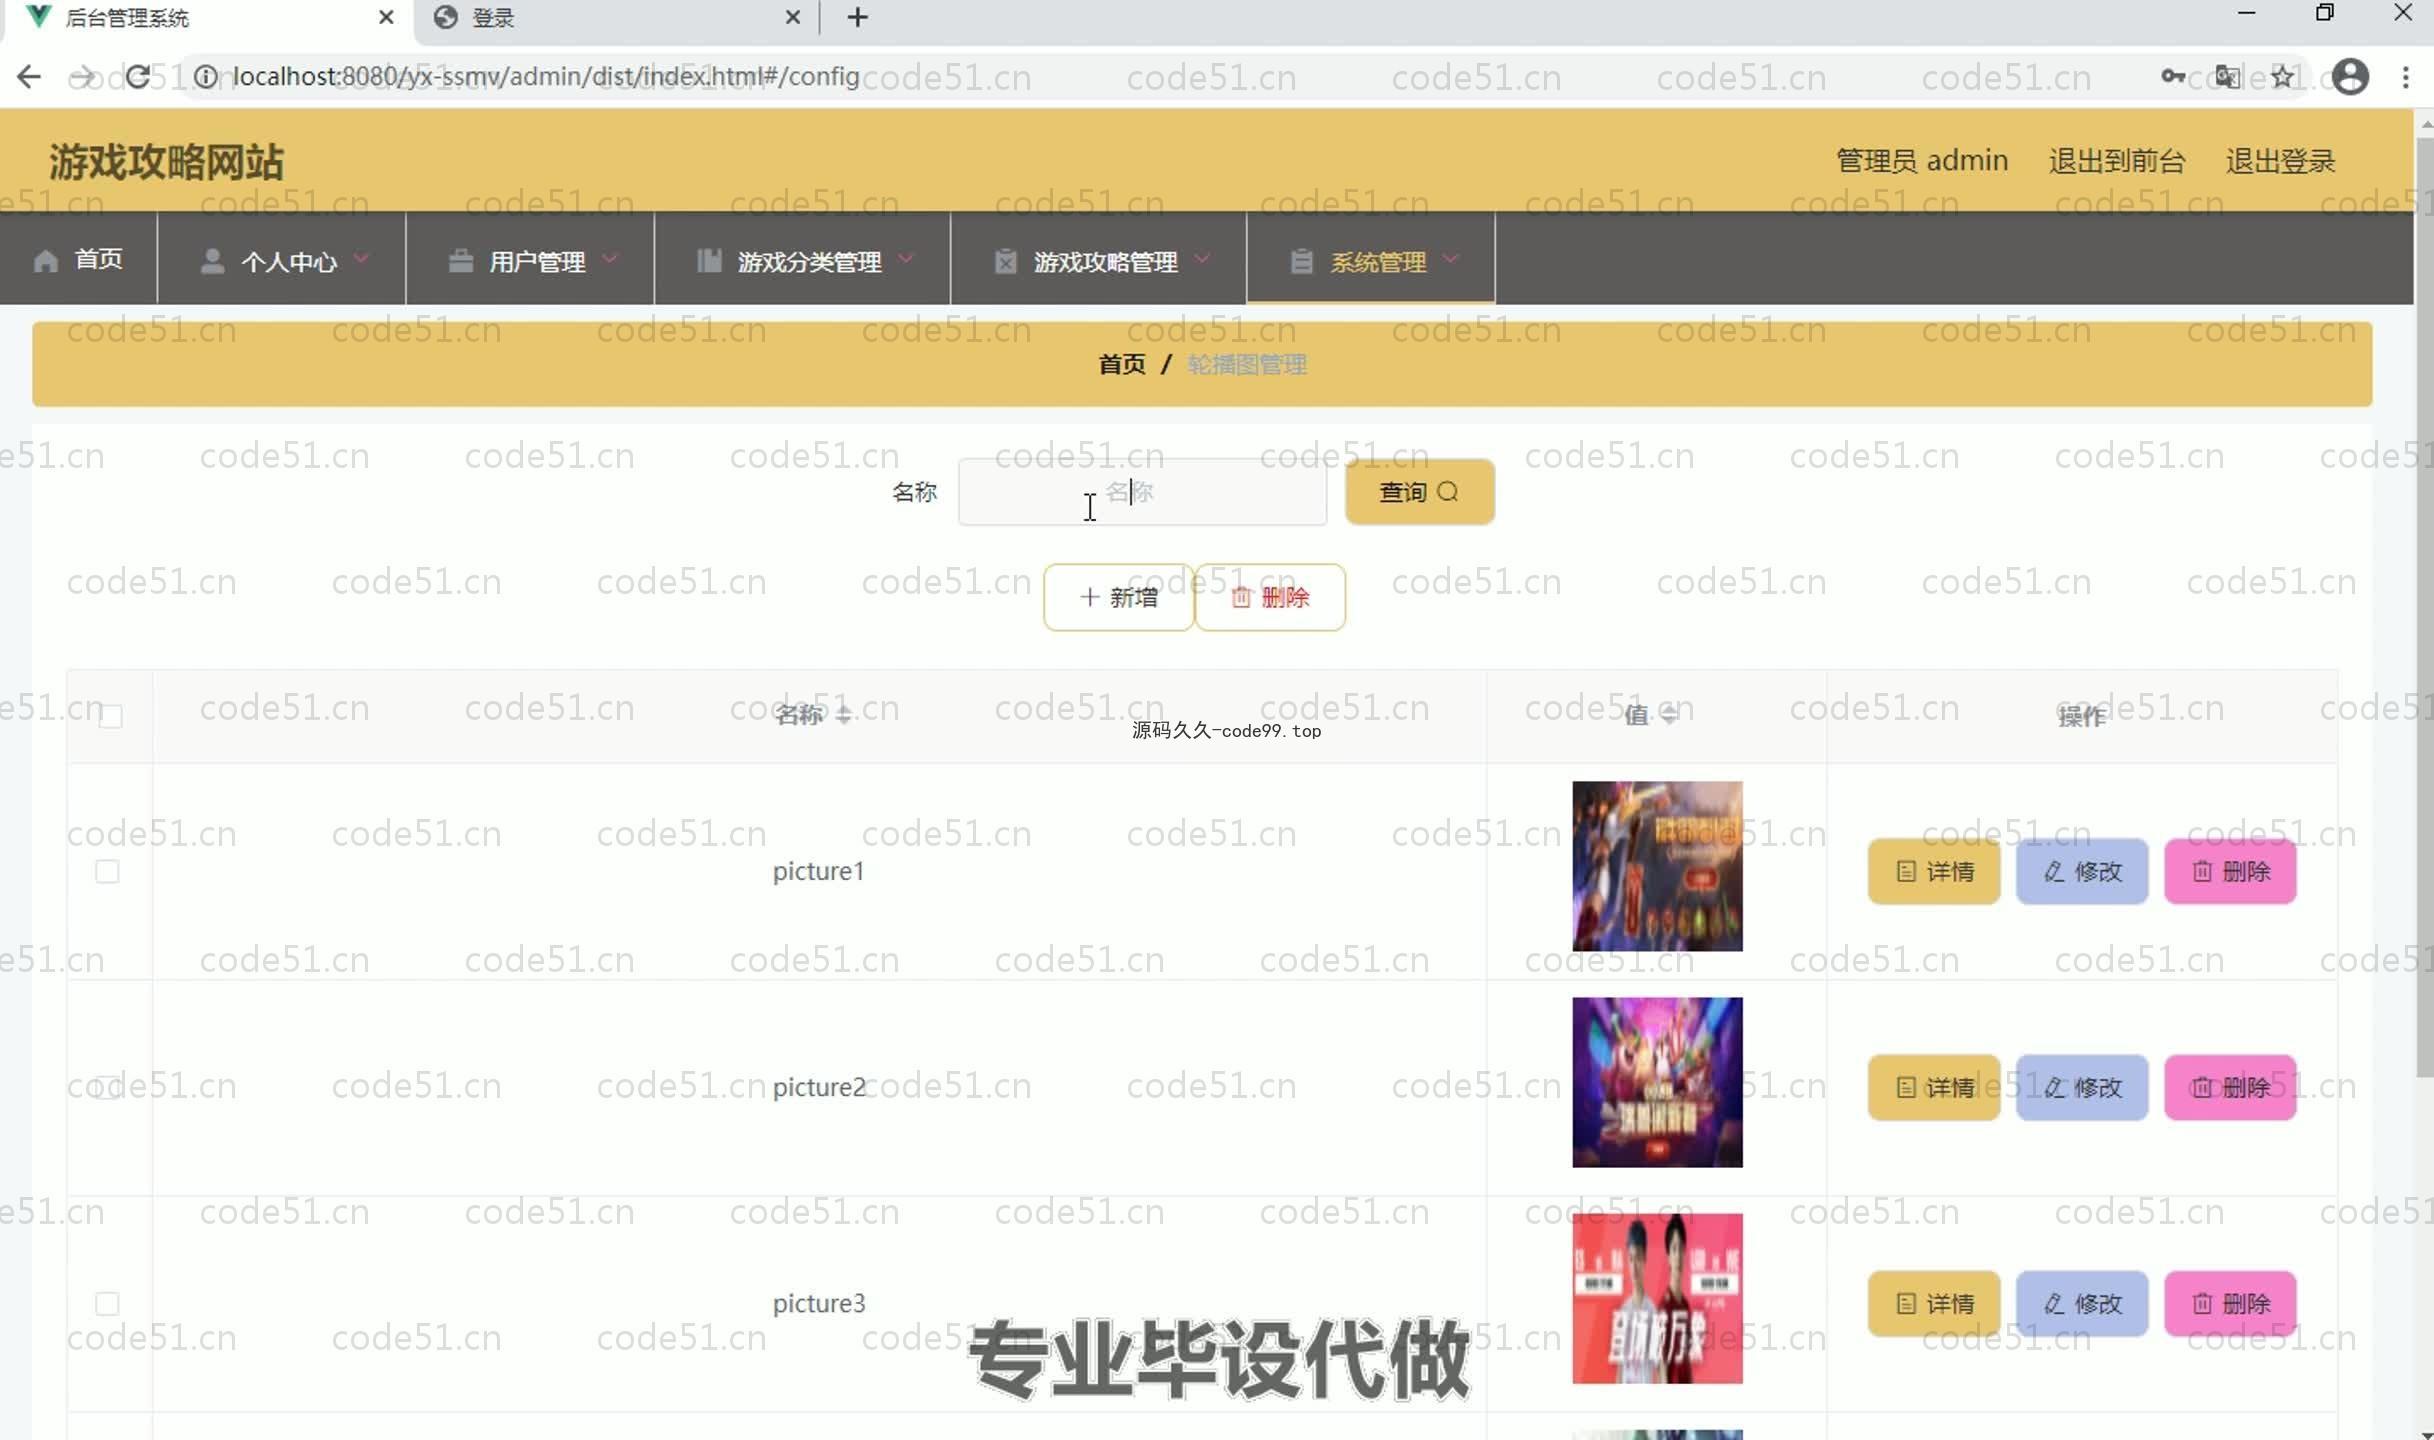Click the bookmark star icon
The image size is (2434, 1440).
pos(2282,77)
